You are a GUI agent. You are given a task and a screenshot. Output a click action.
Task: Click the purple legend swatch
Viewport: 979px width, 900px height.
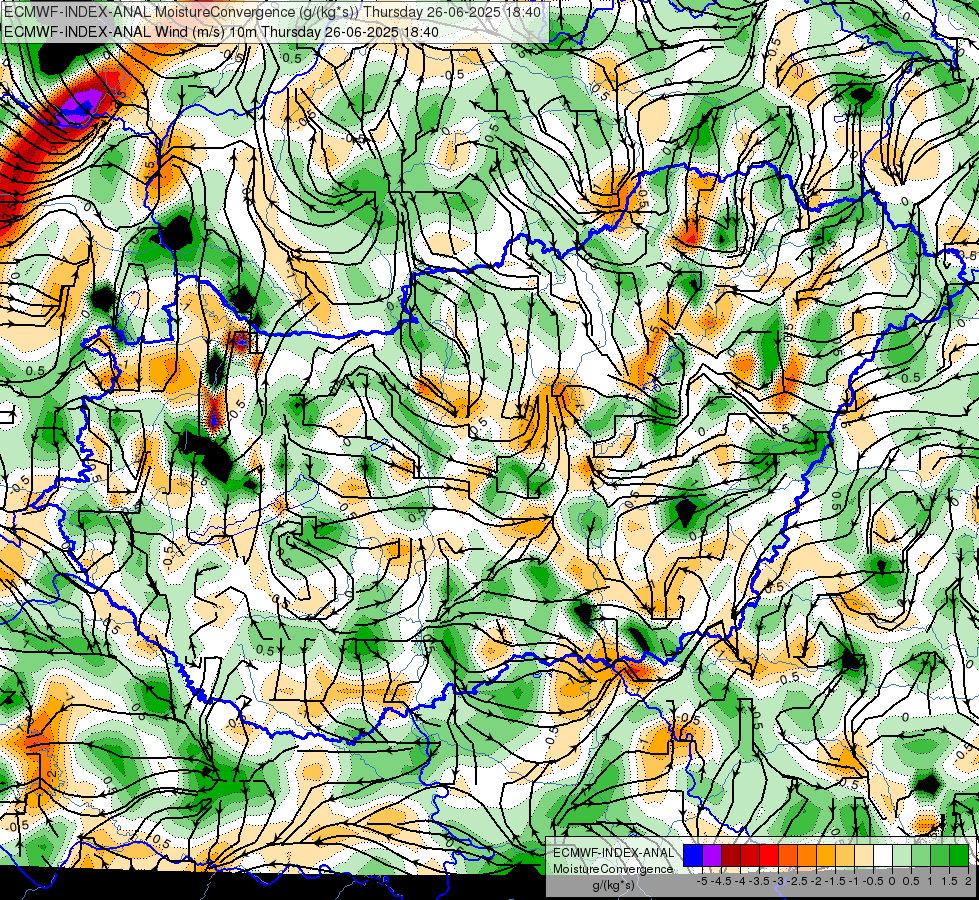[712, 855]
